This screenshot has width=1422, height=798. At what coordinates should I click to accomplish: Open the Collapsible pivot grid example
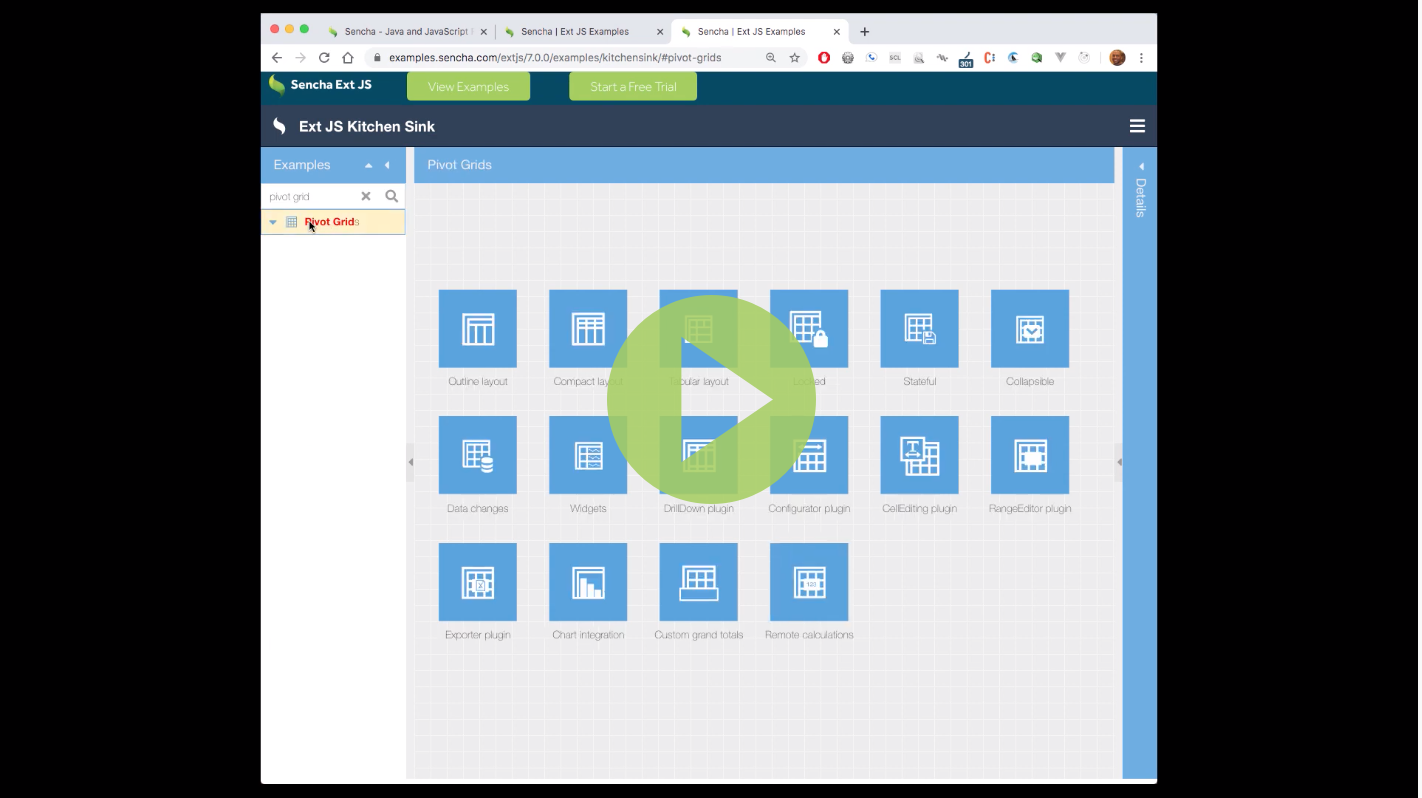[1030, 329]
